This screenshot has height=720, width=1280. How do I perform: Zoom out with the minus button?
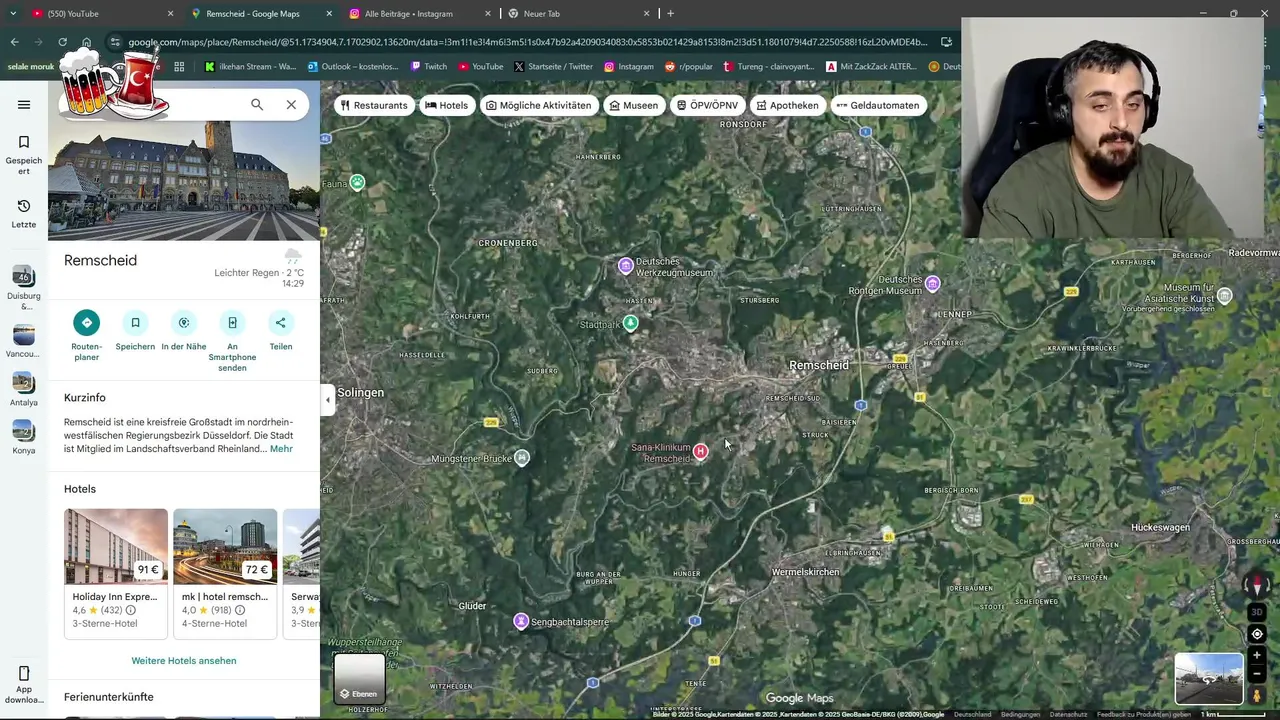[x=1258, y=674]
